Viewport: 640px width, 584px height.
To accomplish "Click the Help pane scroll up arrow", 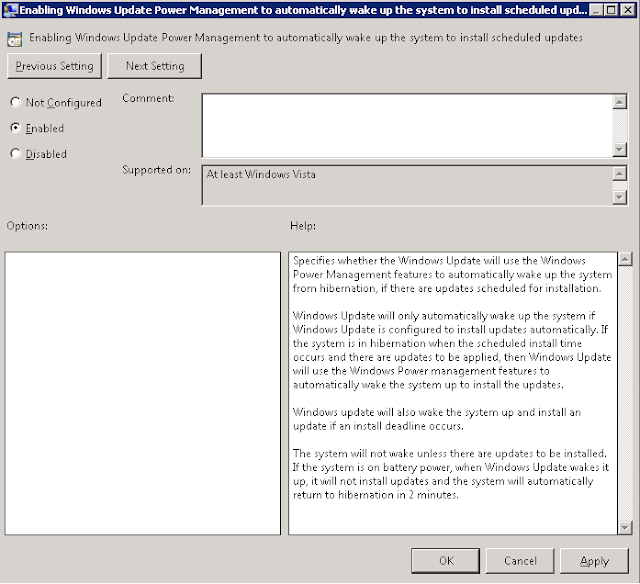I will (x=625, y=259).
